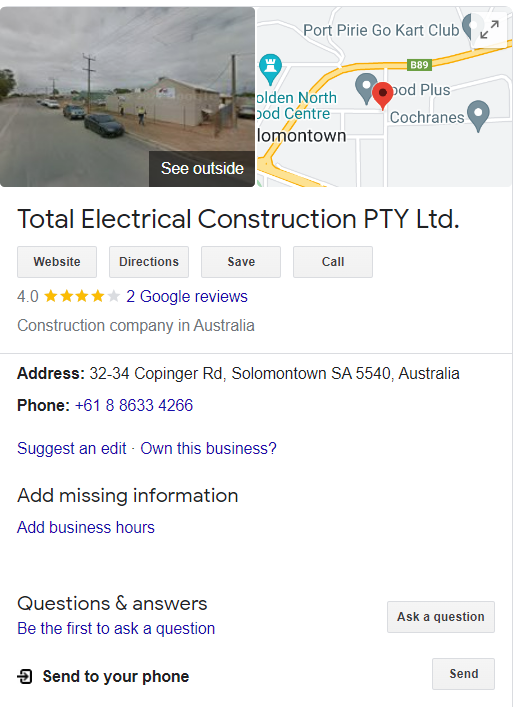Screen dimensions: 516x707
Task: Save this business listing
Action: [x=241, y=262]
